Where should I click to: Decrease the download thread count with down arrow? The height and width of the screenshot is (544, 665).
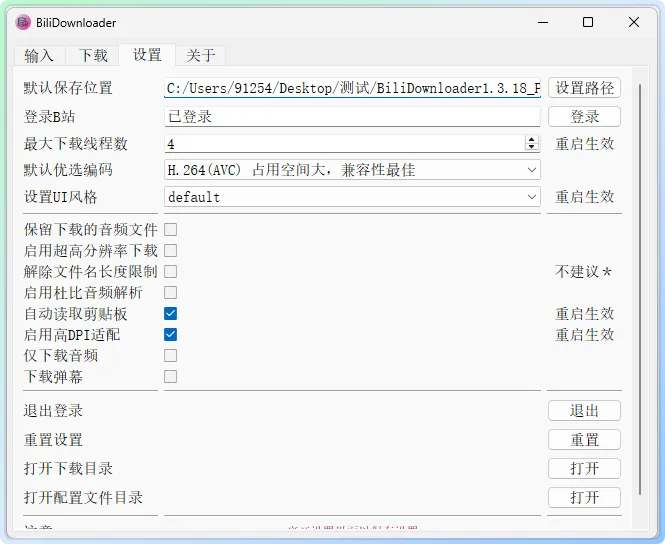coord(531,148)
